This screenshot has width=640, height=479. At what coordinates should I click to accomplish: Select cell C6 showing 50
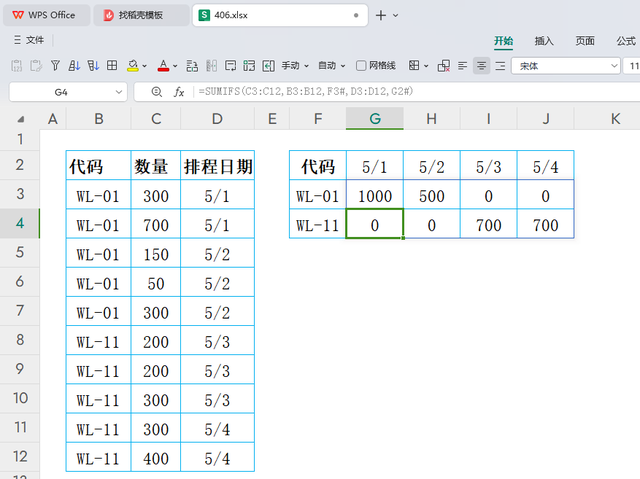point(156,284)
